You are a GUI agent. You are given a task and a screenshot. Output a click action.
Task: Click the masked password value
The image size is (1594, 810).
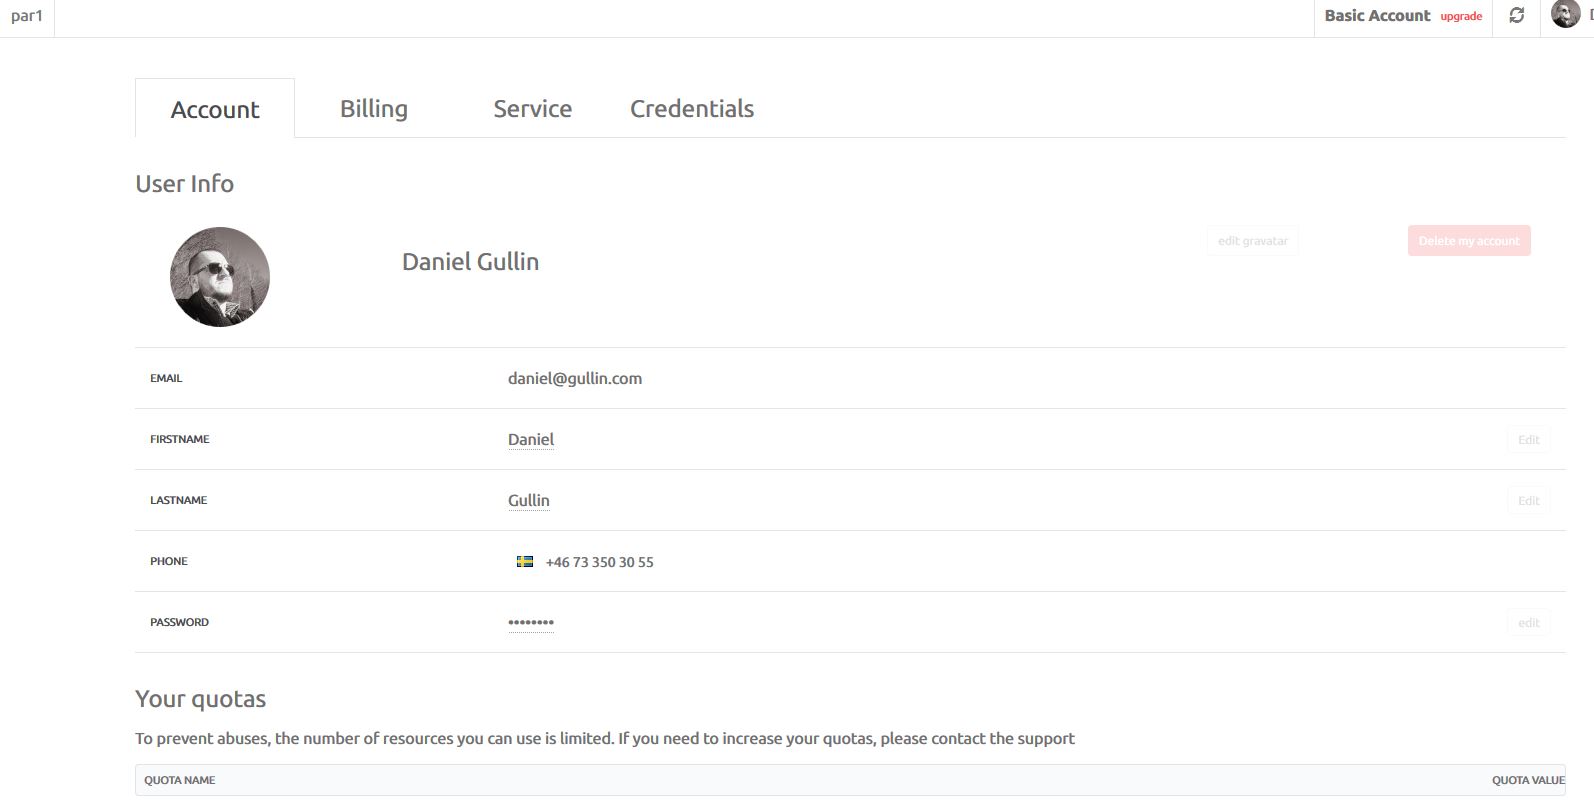point(531,622)
